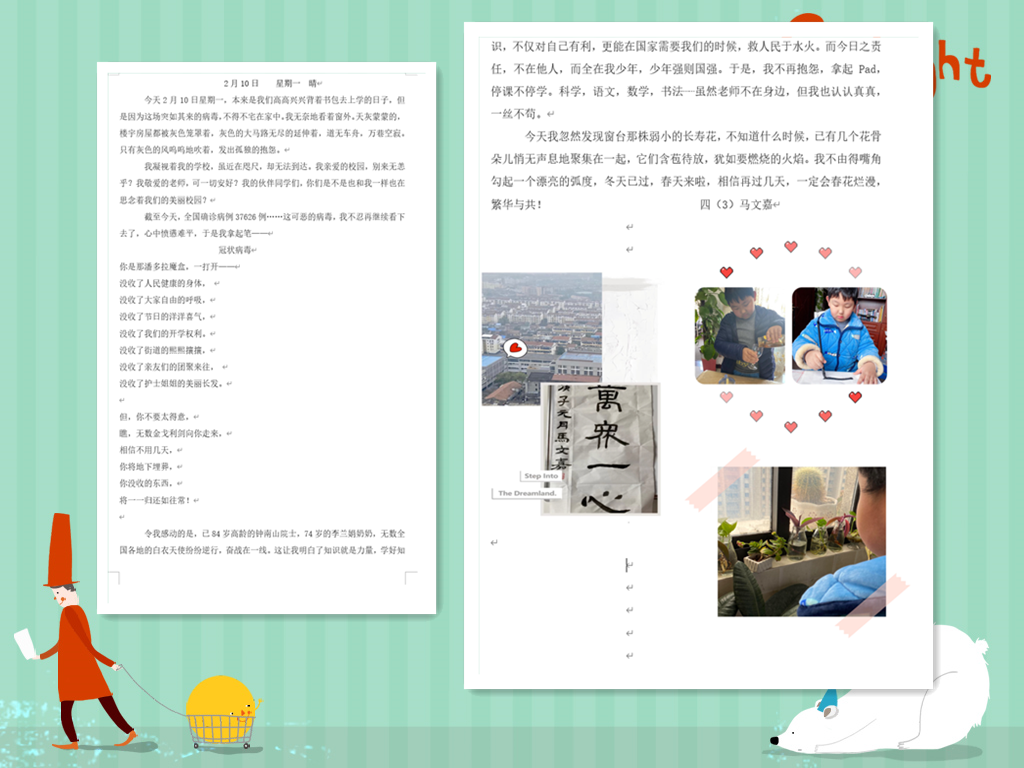The width and height of the screenshot is (1024, 768).
Task: Click the line "你是那潘多拉魔盒，一打开——"
Action: pyautogui.click(x=178, y=266)
